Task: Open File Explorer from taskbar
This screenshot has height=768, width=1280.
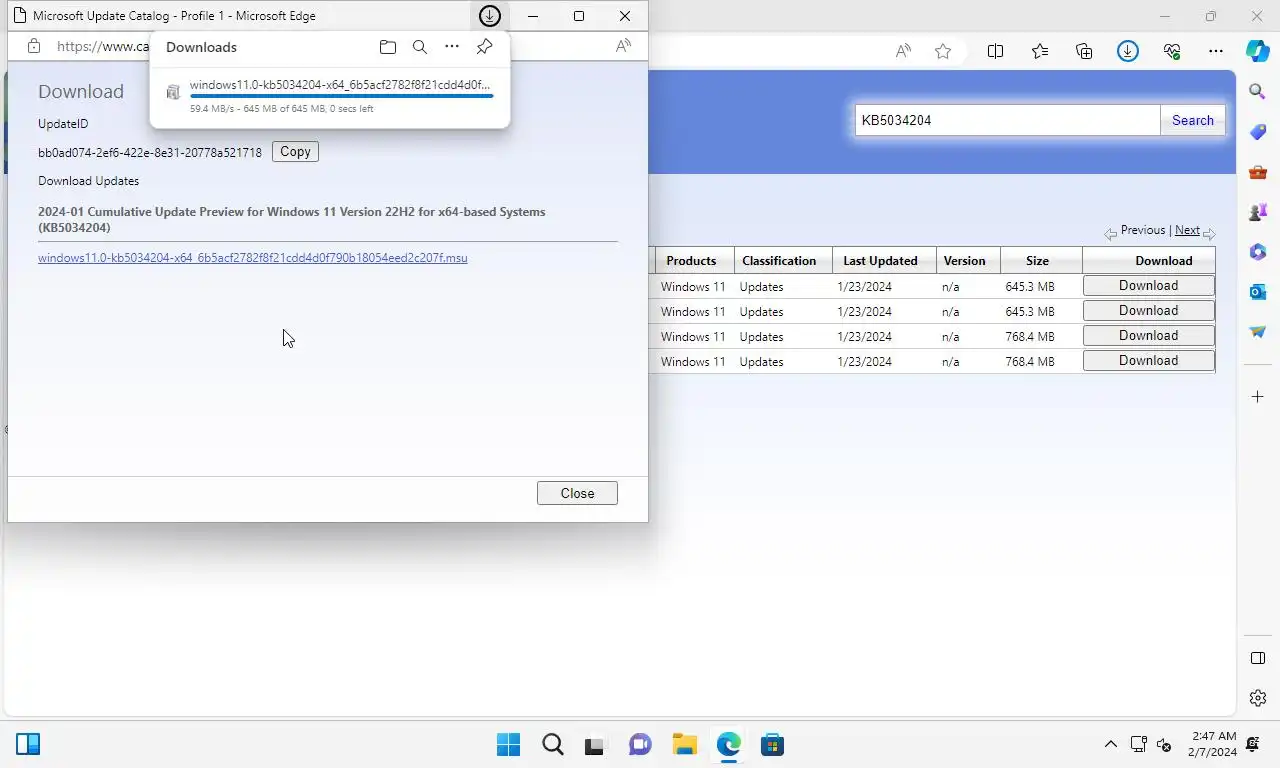Action: [684, 744]
